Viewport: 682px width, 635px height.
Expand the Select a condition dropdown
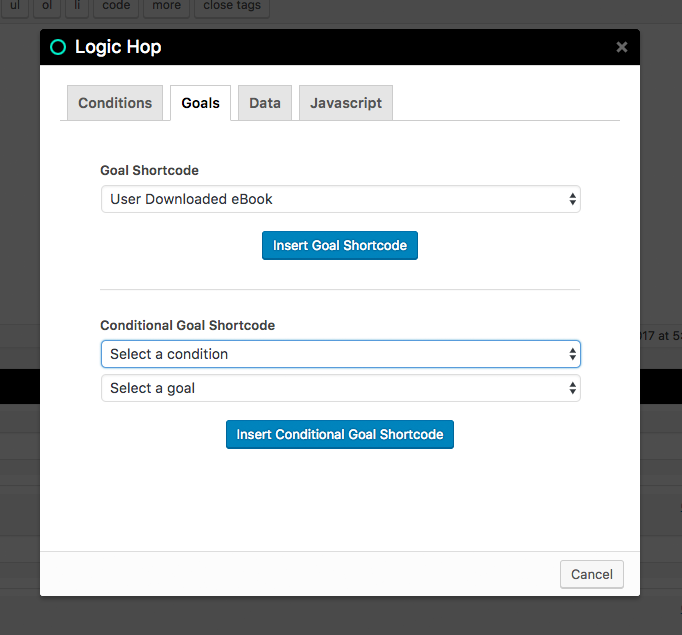coord(341,354)
